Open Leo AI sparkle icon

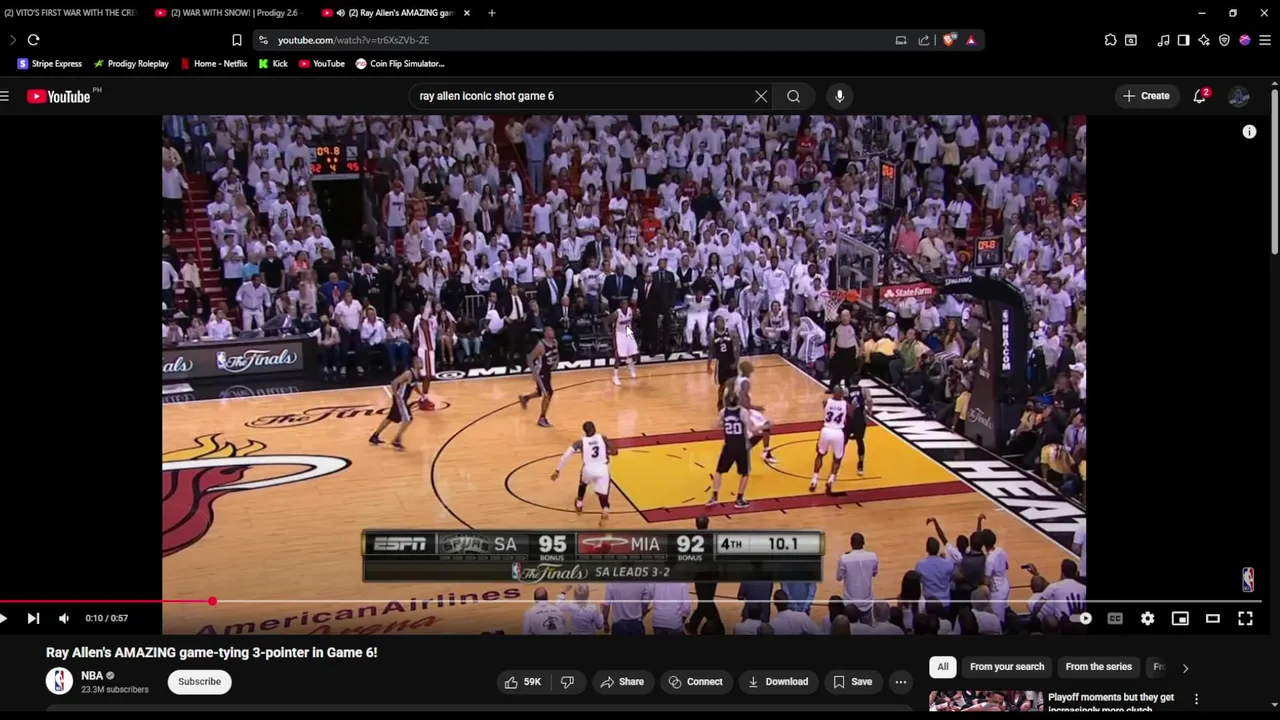1204,40
